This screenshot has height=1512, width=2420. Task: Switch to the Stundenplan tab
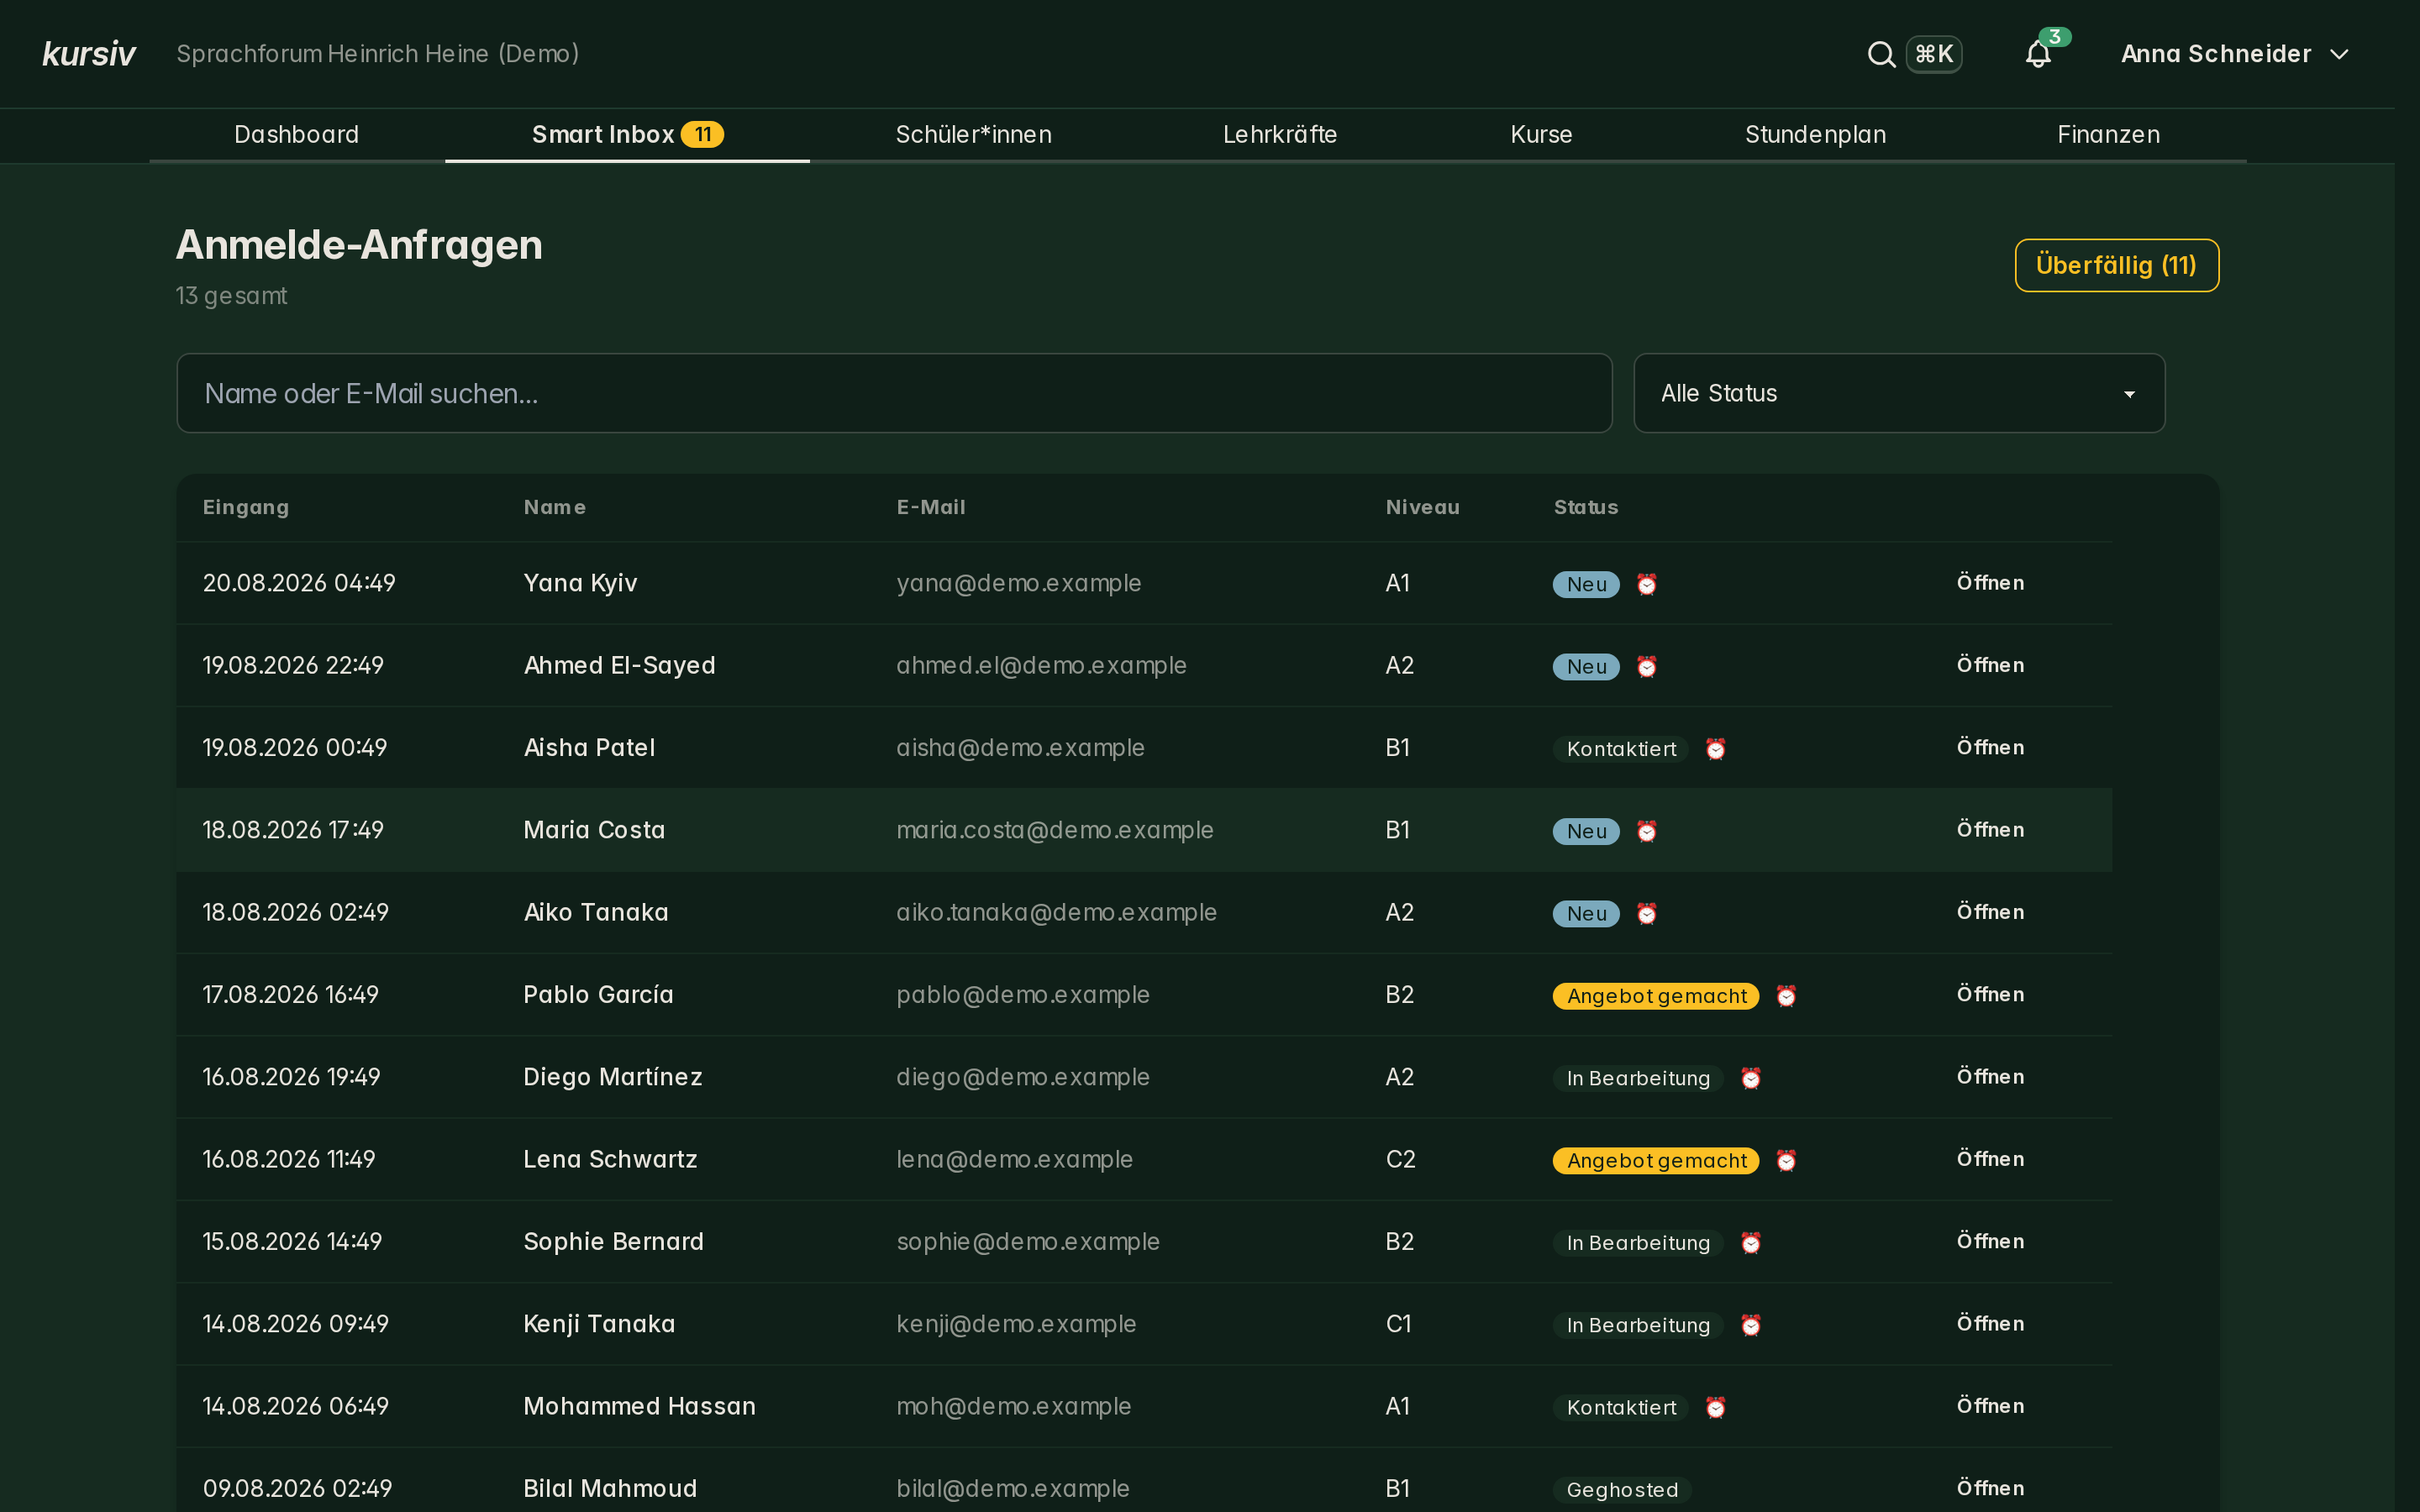click(1815, 134)
